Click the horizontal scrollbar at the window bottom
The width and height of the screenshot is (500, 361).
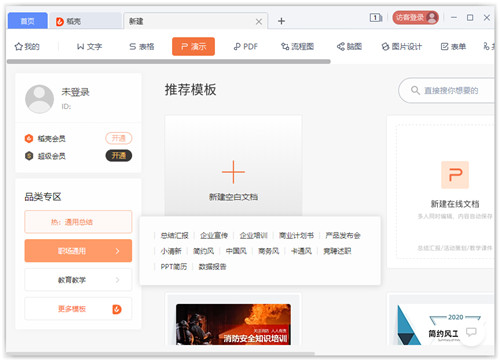[x=161, y=353]
